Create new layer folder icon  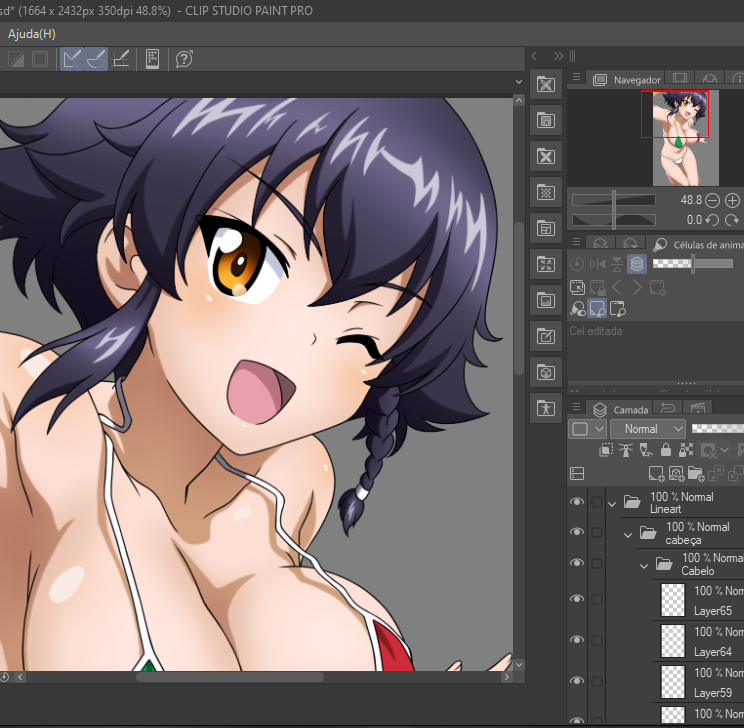pos(696,473)
